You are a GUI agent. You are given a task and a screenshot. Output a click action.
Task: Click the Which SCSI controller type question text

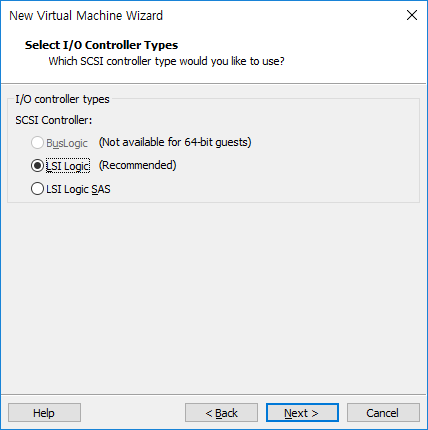coord(166,61)
